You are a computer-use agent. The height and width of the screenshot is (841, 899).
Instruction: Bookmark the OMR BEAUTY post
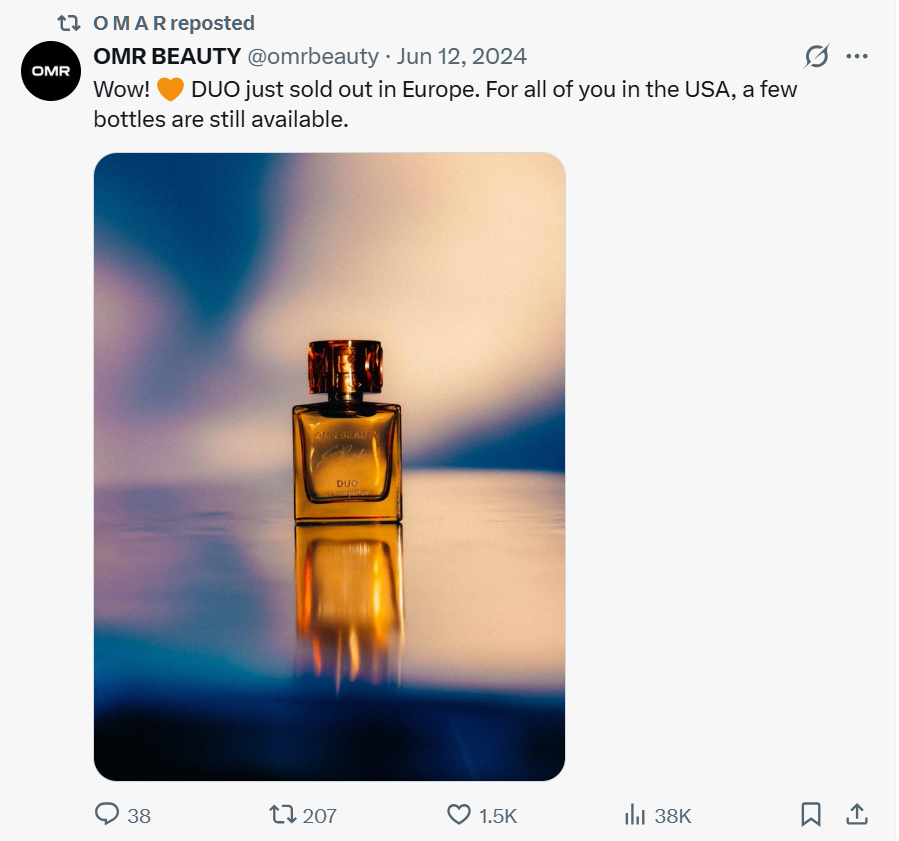click(x=811, y=815)
